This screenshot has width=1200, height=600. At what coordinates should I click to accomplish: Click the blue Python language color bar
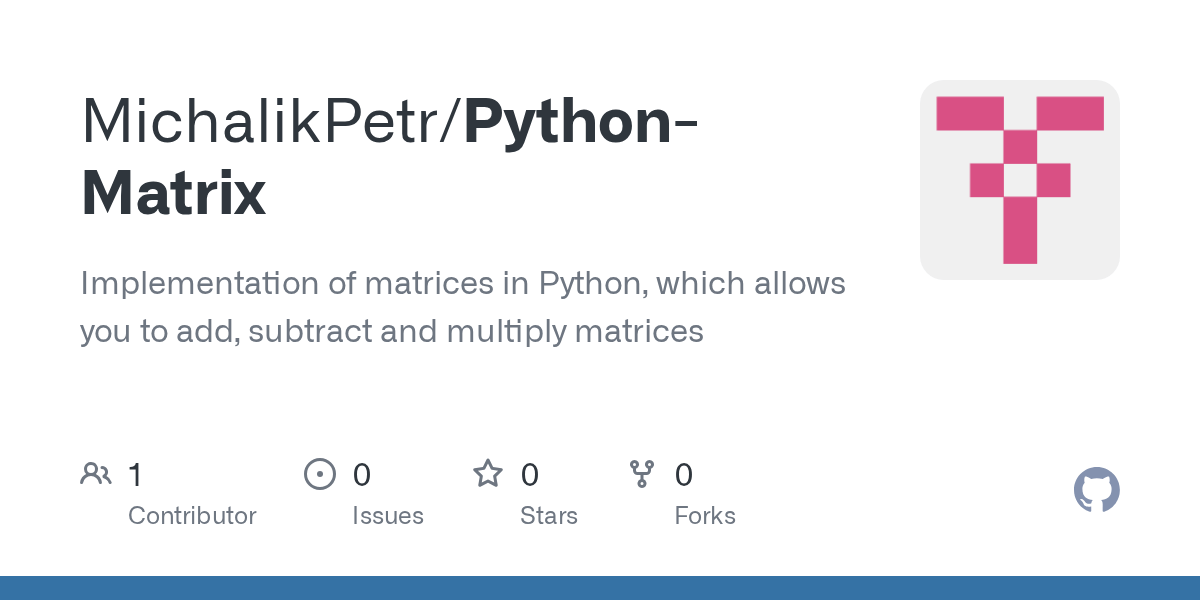coord(600,588)
